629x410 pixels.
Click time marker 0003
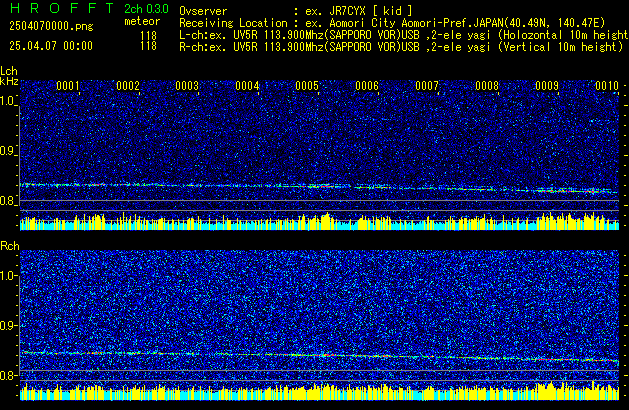187,86
